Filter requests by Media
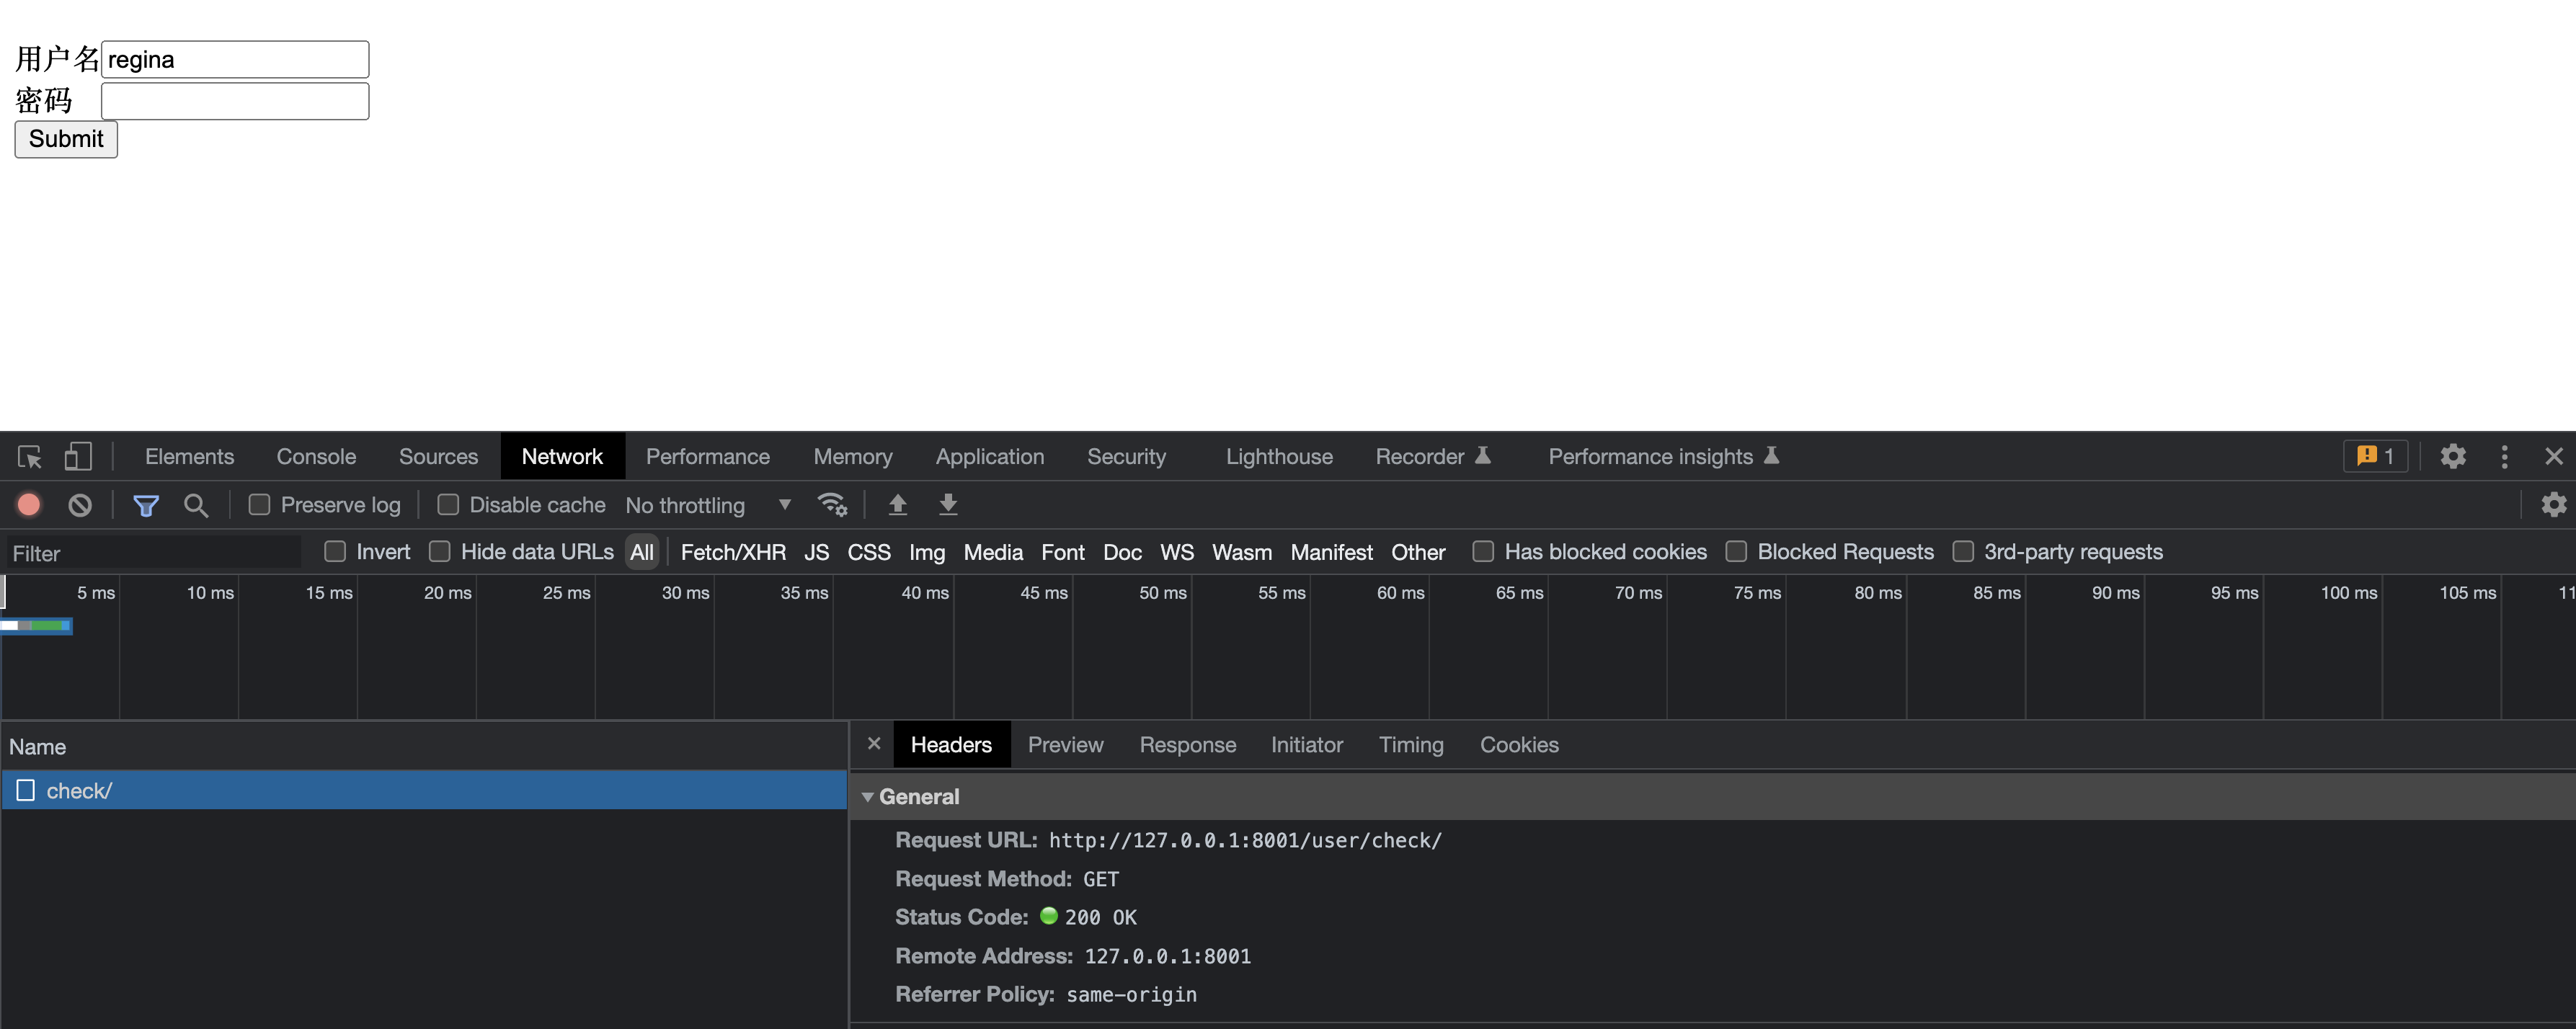This screenshot has height=1029, width=2576. coord(993,552)
